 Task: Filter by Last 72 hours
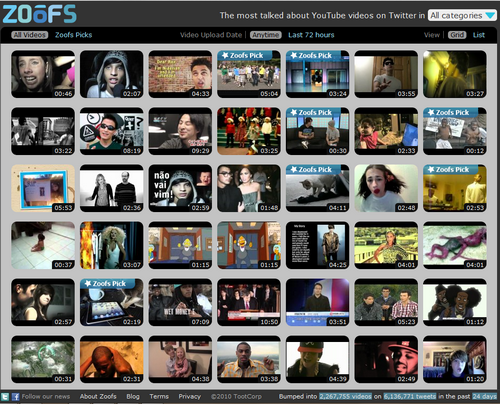tap(311, 35)
